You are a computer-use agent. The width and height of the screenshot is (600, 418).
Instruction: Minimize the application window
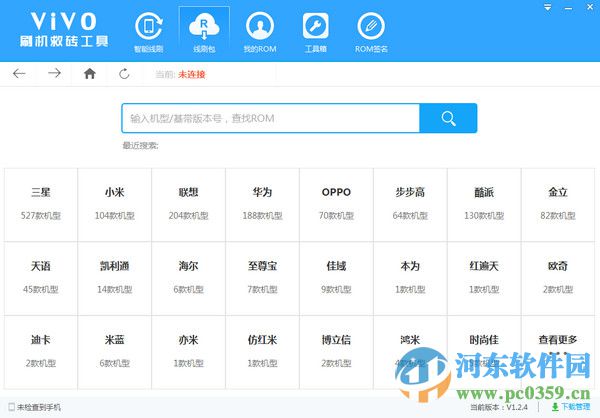coord(568,8)
